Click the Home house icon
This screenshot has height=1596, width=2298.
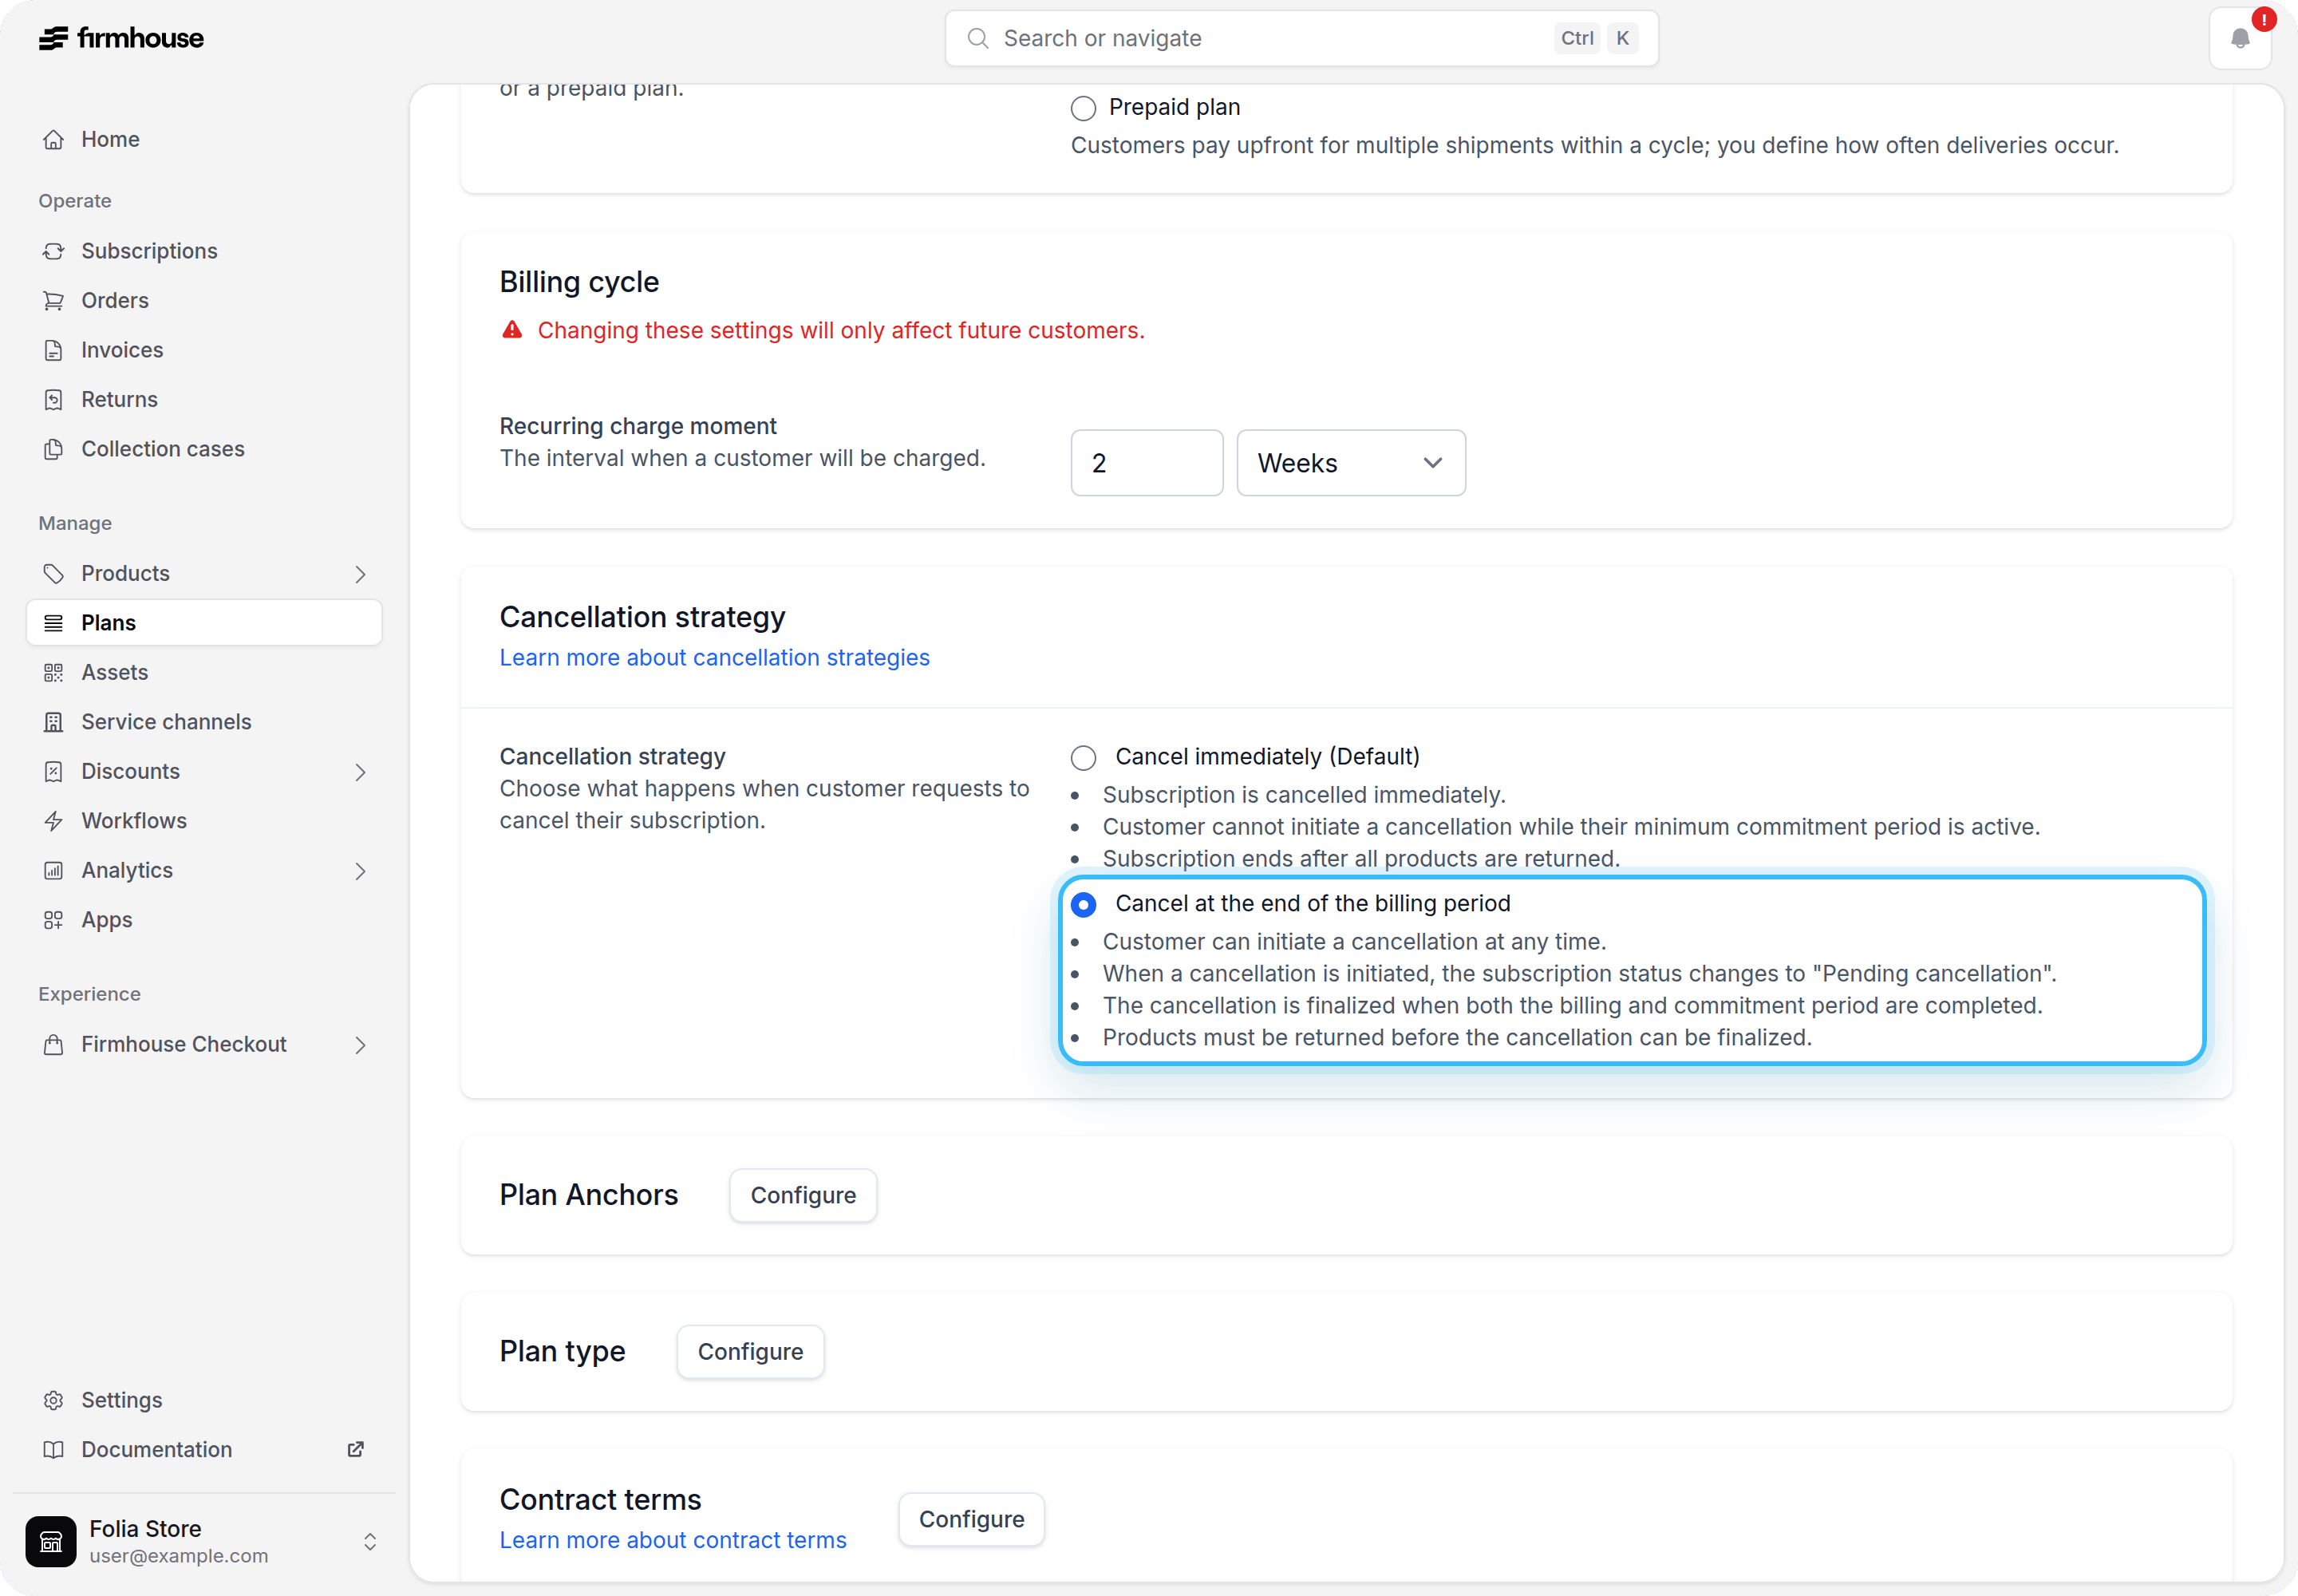coord(54,139)
